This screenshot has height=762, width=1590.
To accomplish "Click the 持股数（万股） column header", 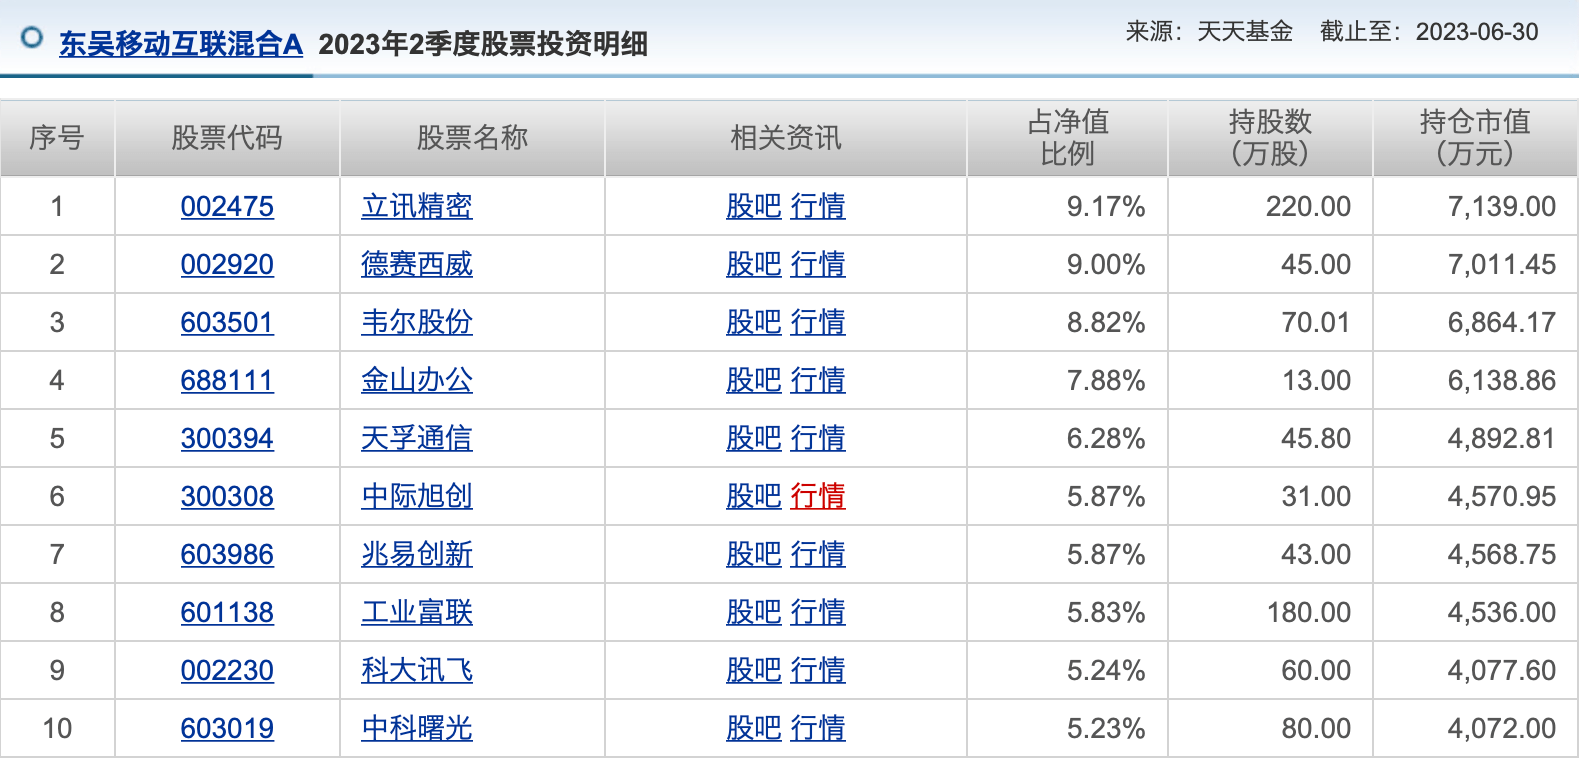I will click(x=1270, y=138).
